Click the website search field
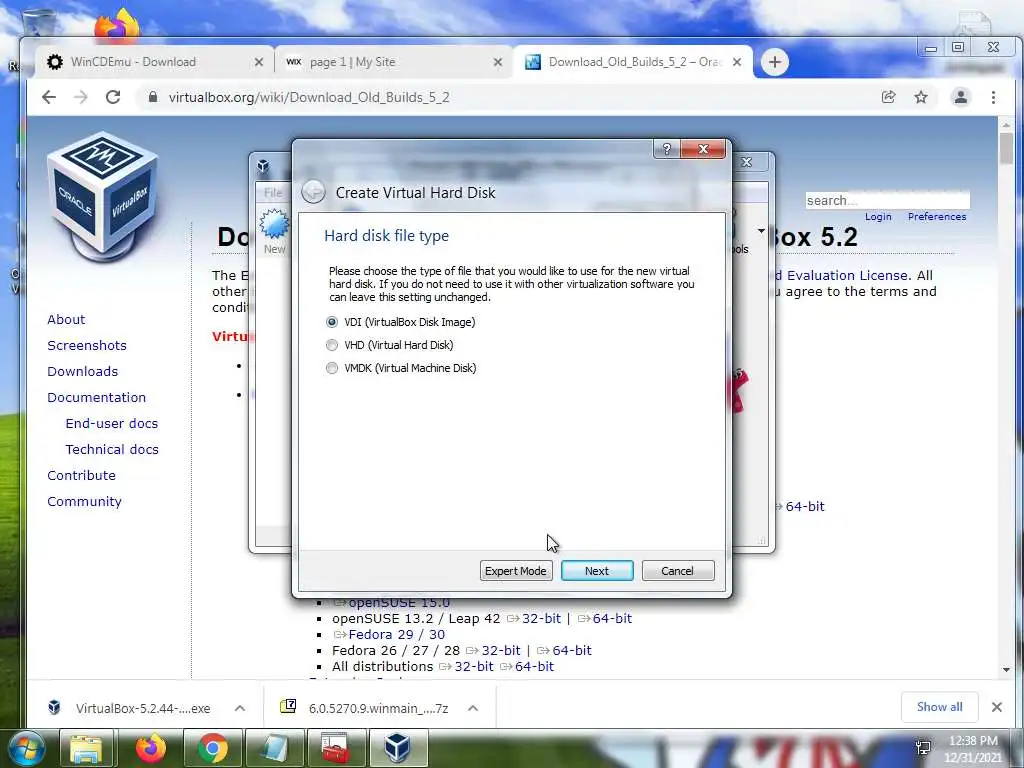Image resolution: width=1024 pixels, height=768 pixels. pos(888,200)
